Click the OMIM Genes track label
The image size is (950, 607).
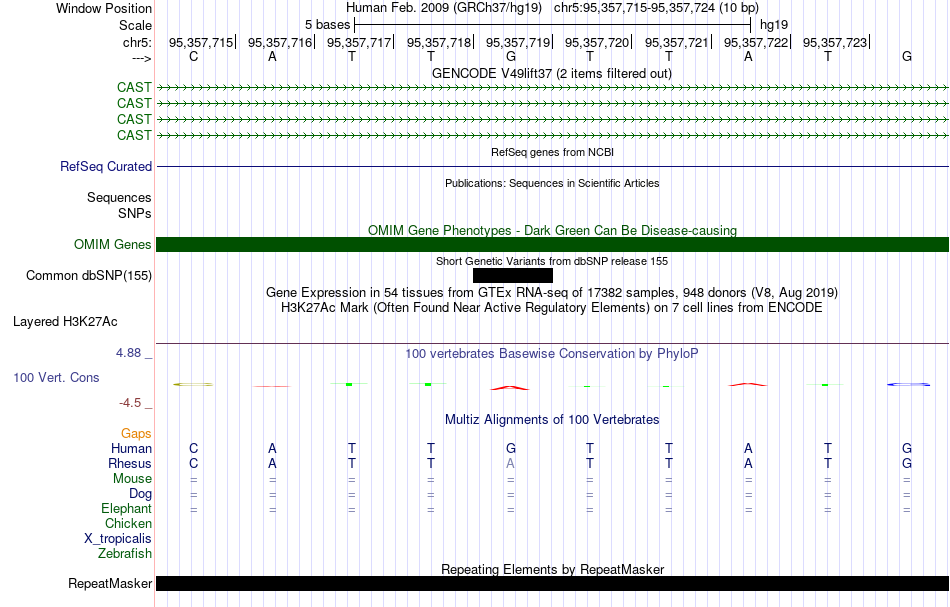coord(112,244)
